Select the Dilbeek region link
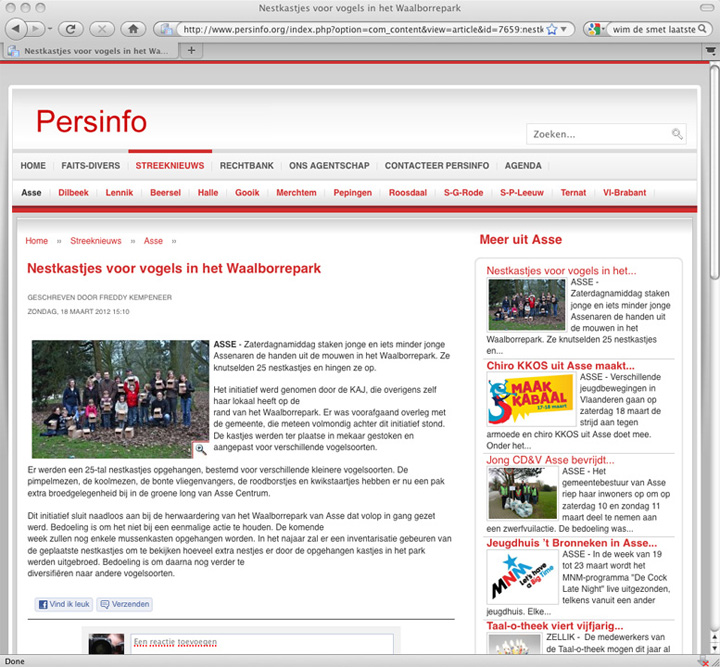The image size is (720, 667). coord(73,193)
